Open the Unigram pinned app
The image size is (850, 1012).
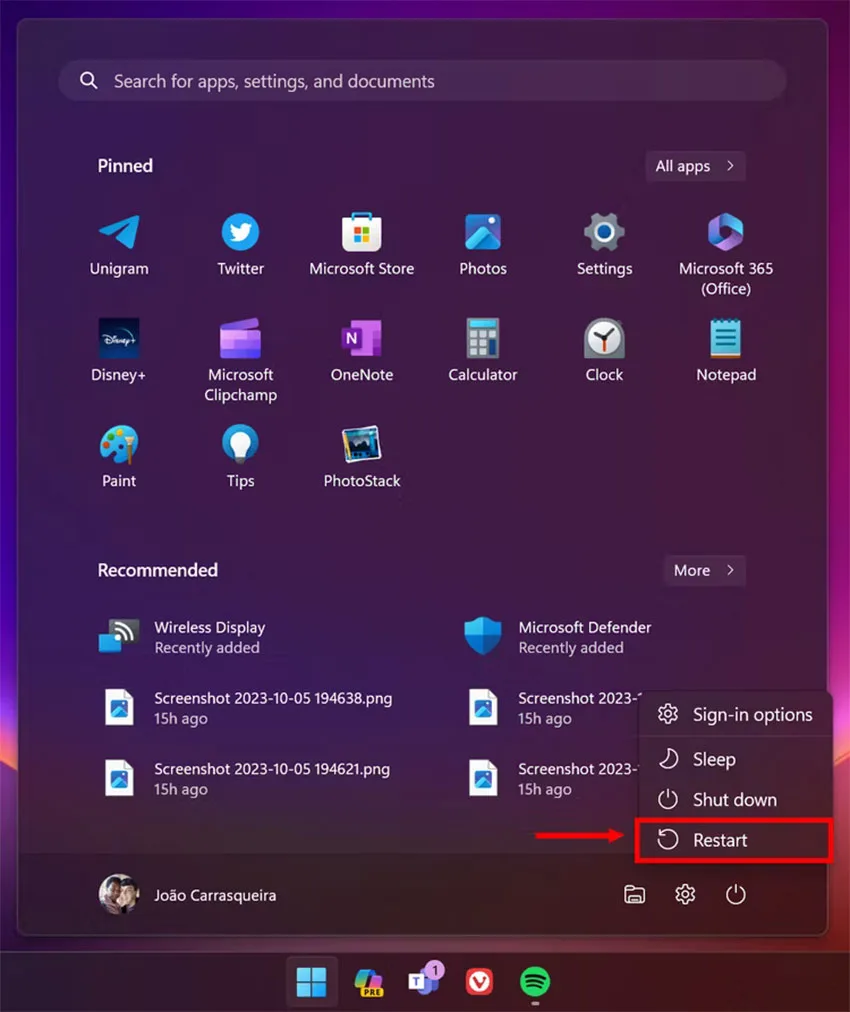(119, 245)
